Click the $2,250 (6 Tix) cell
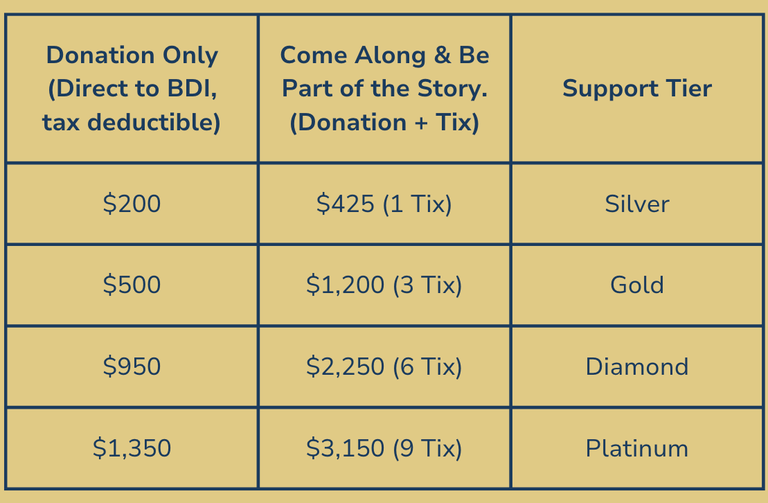Viewport: 768px width, 503px height. click(384, 366)
